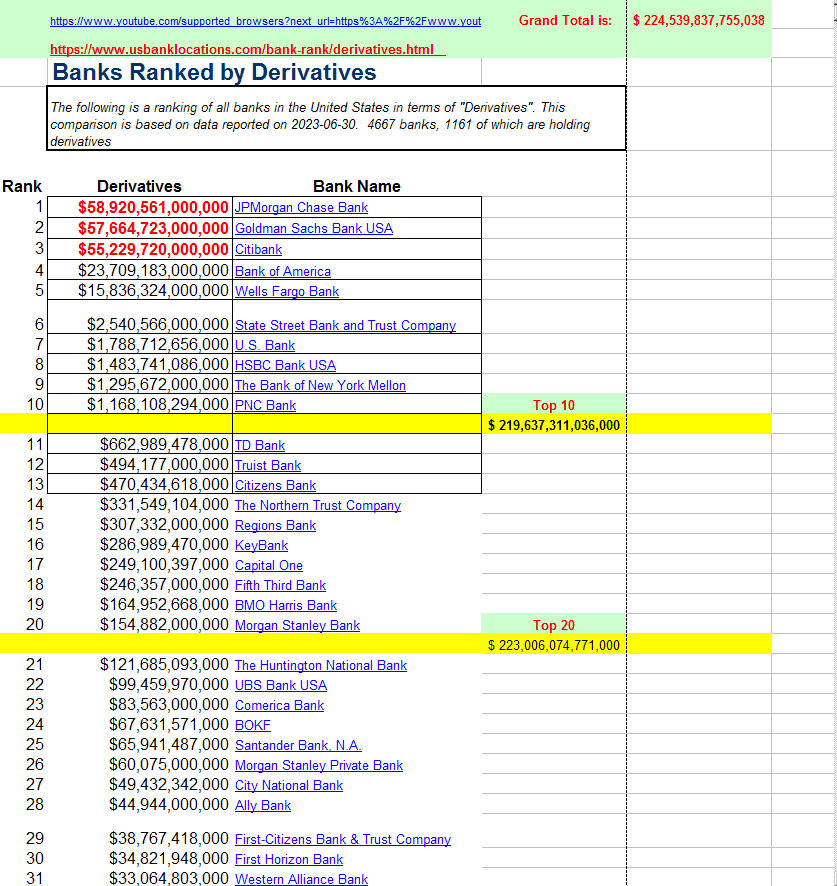Select the Grand Total value $224,539,837,755,038
Screen dimensions: 837x886
(699, 21)
